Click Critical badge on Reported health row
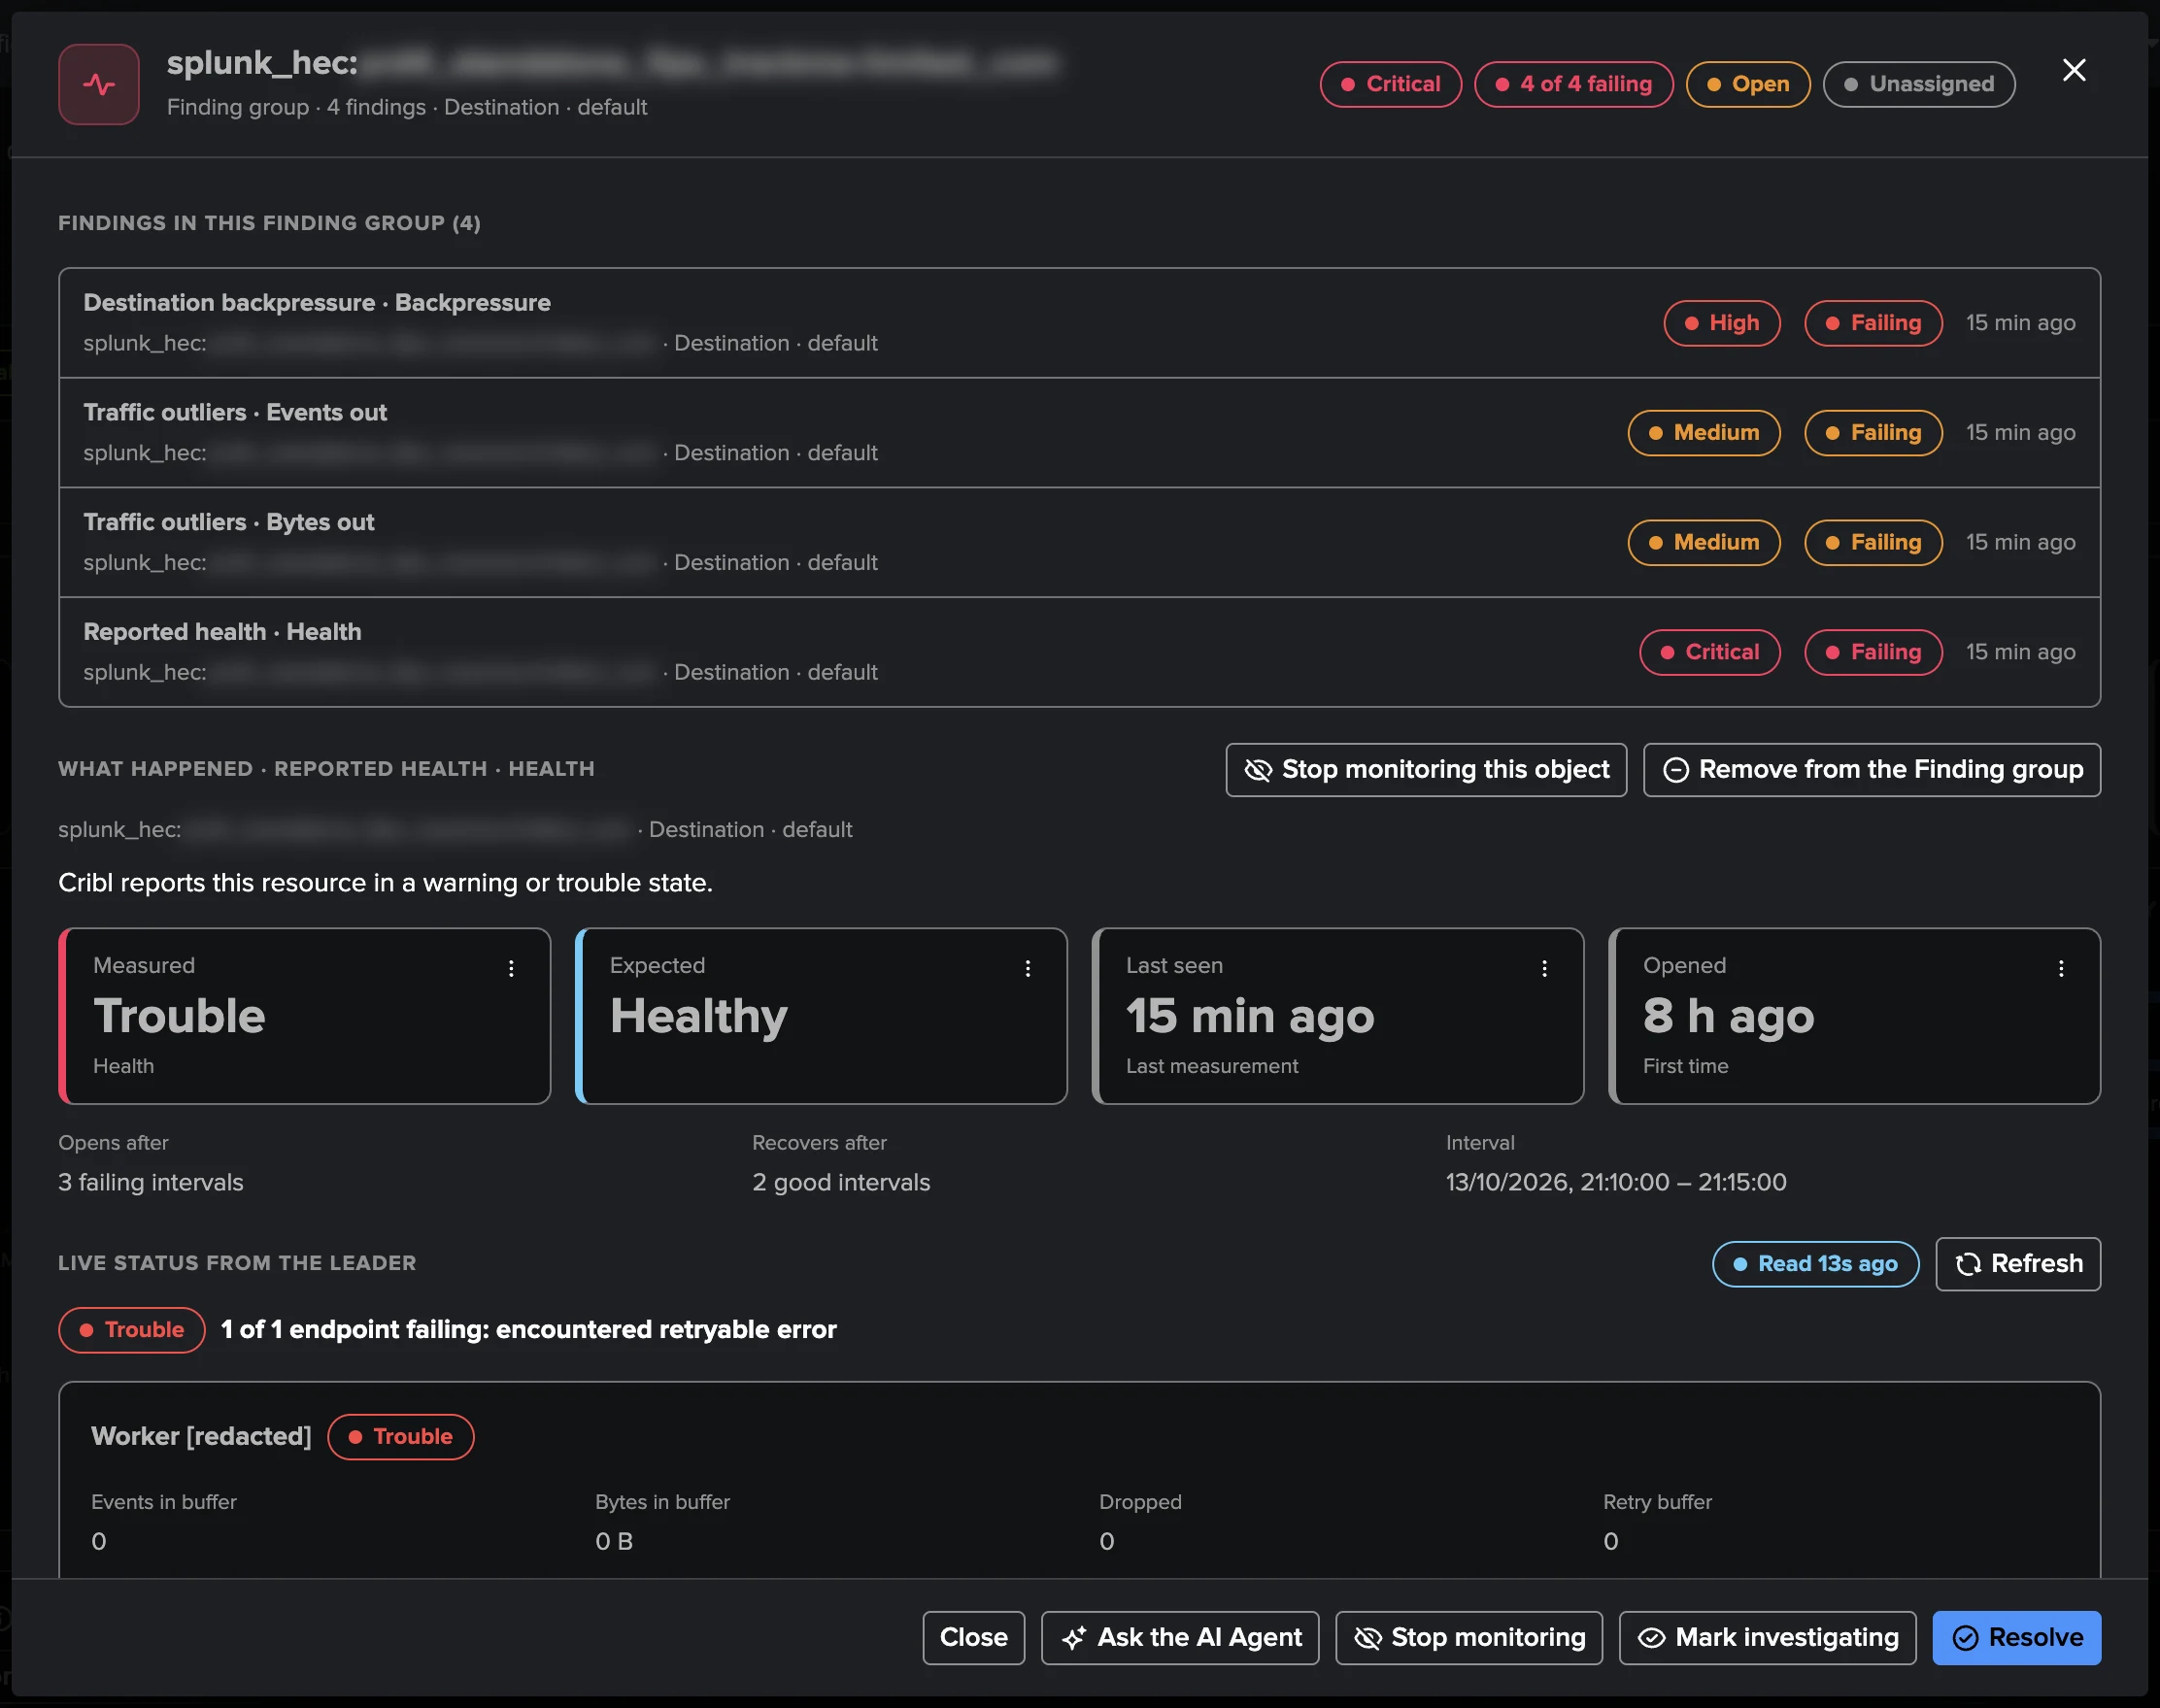The height and width of the screenshot is (1708, 2160). 1710,652
